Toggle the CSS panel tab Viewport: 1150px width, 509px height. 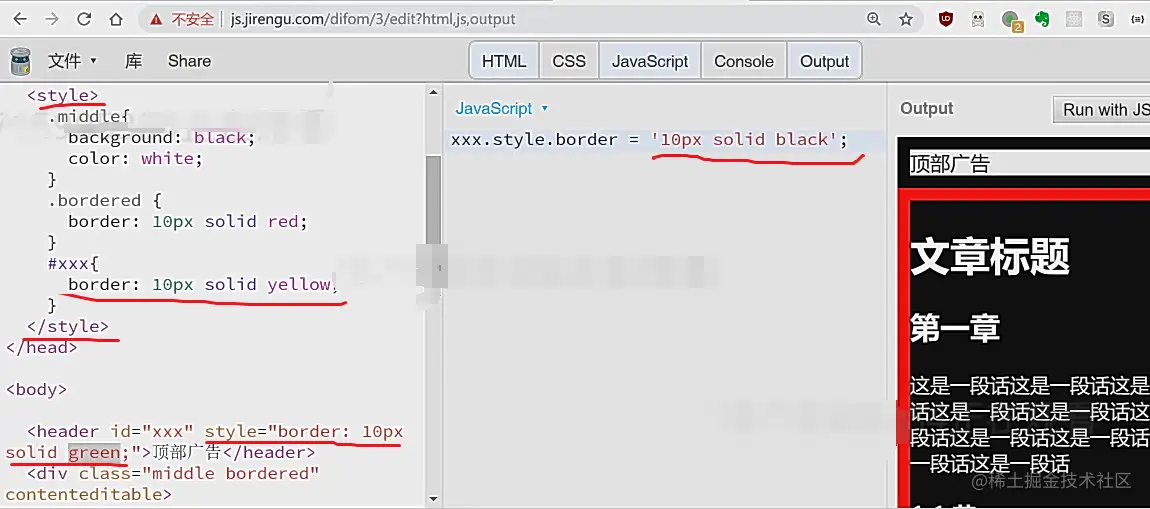(x=569, y=62)
